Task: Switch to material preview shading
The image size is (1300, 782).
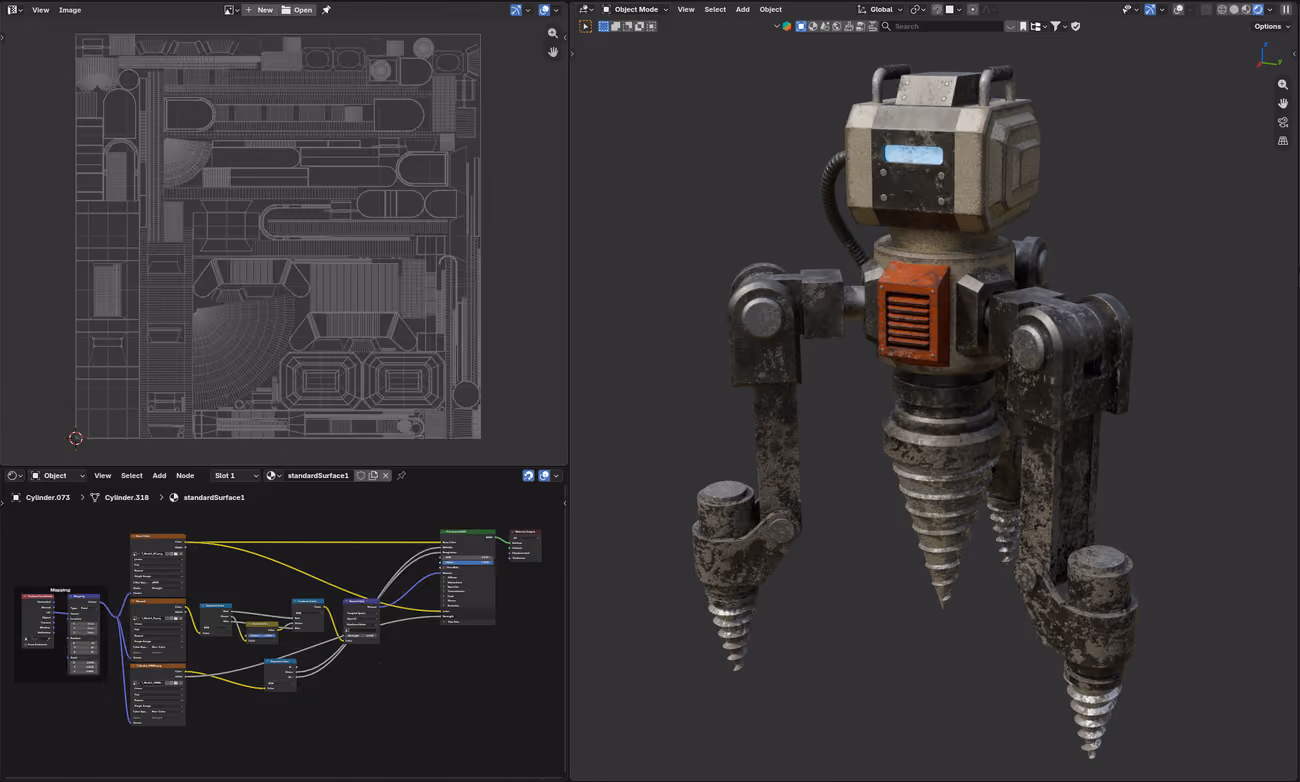Action: coord(1246,10)
